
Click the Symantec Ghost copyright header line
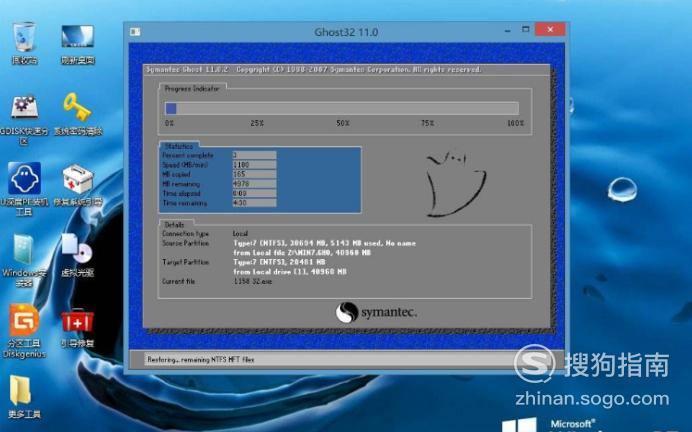tap(313, 70)
